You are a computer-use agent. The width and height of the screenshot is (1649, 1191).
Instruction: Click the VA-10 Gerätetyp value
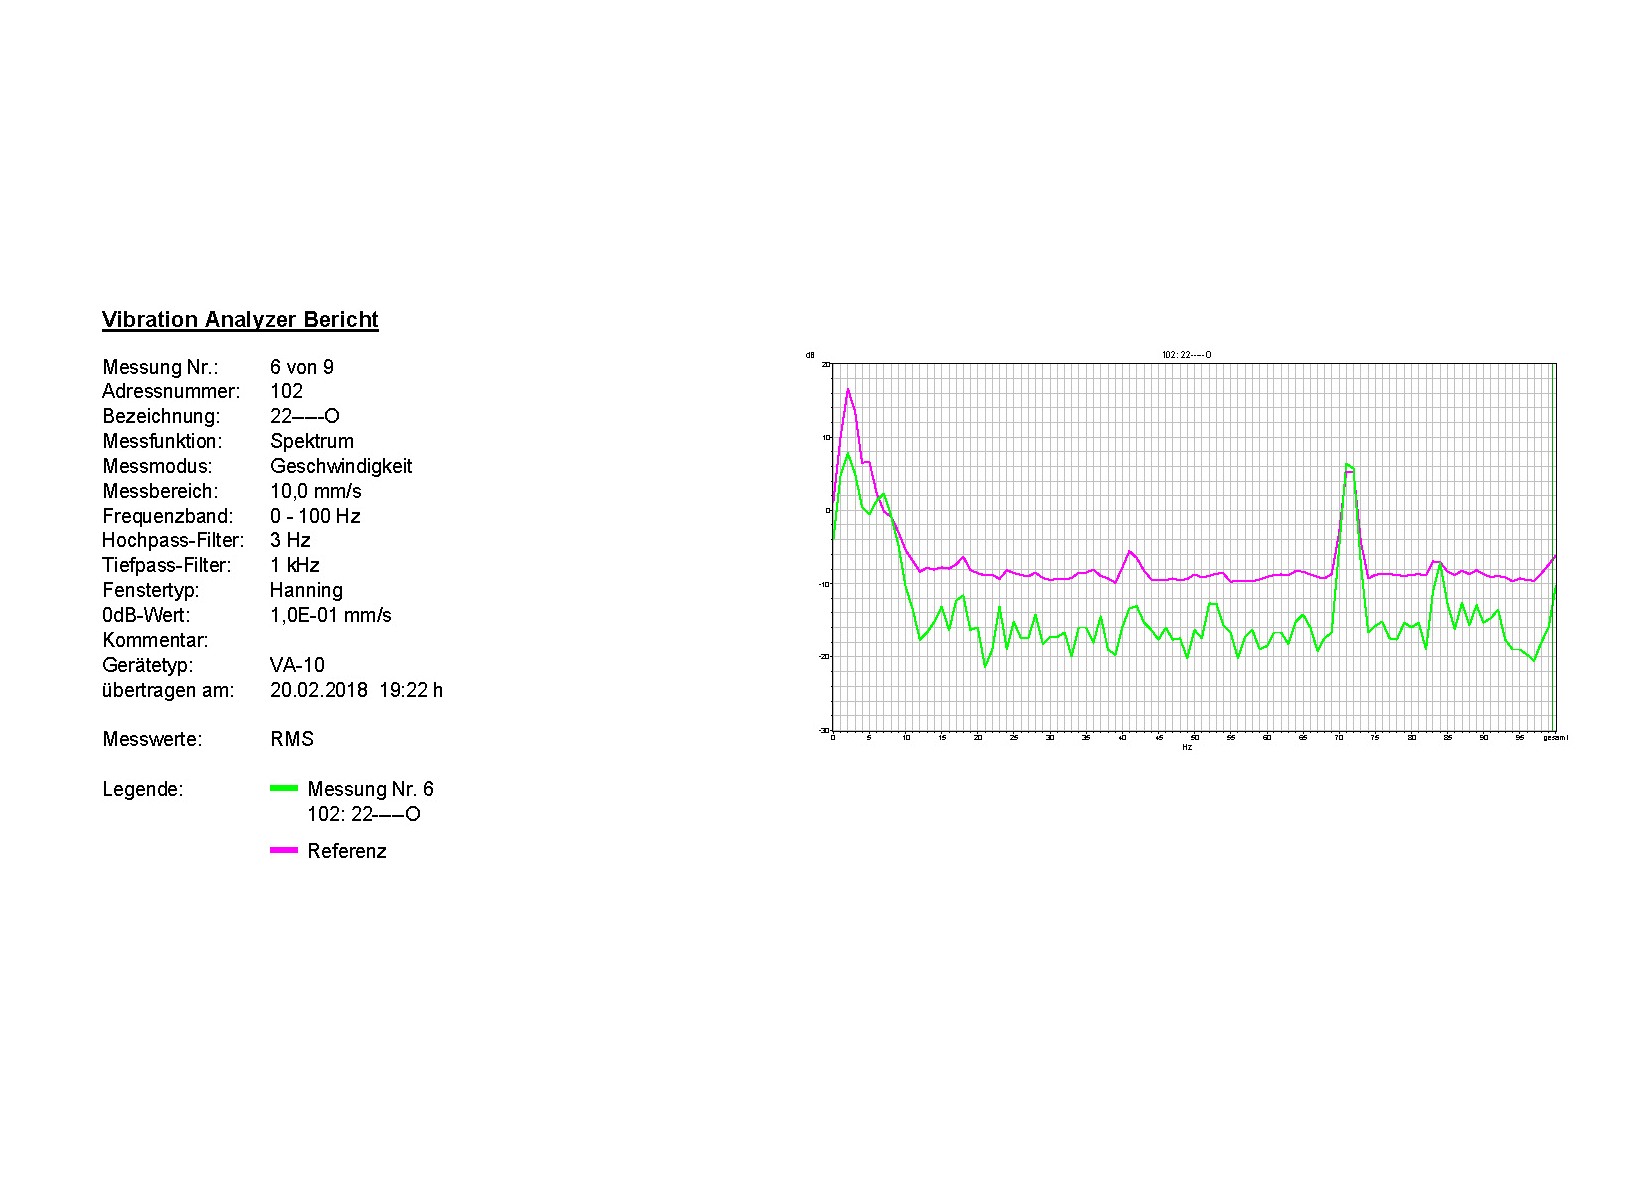[x=297, y=665]
